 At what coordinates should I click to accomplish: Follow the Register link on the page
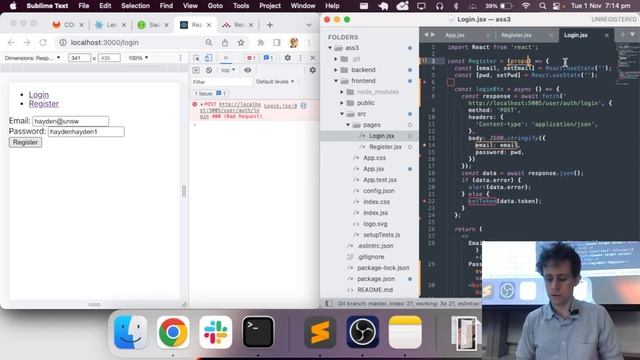click(44, 104)
